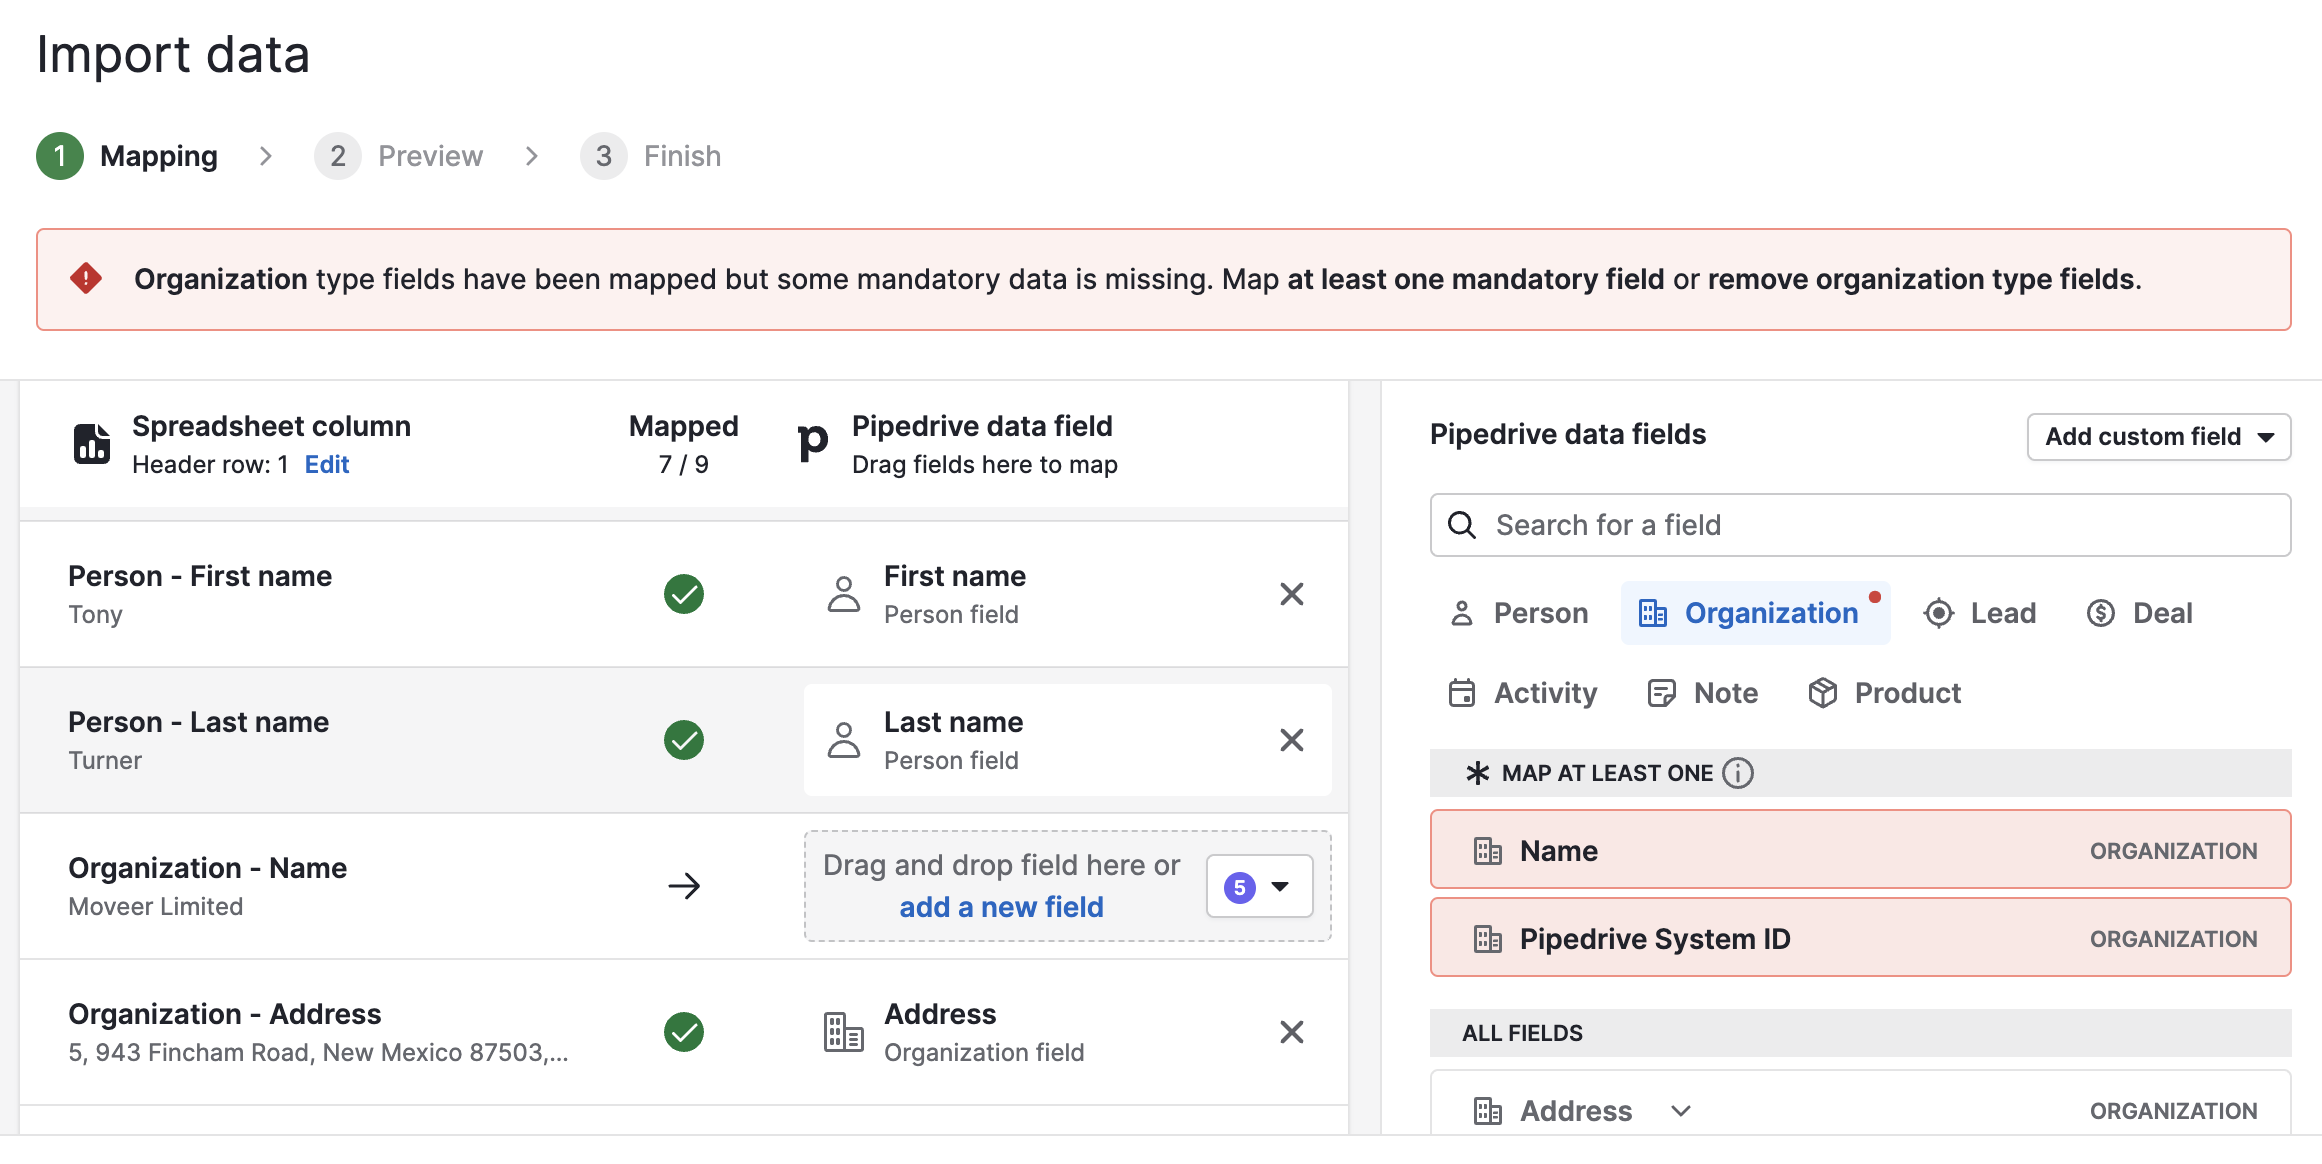Click inside the Search for a field box
Screen dimensions: 2322x1164
click(x=1860, y=524)
